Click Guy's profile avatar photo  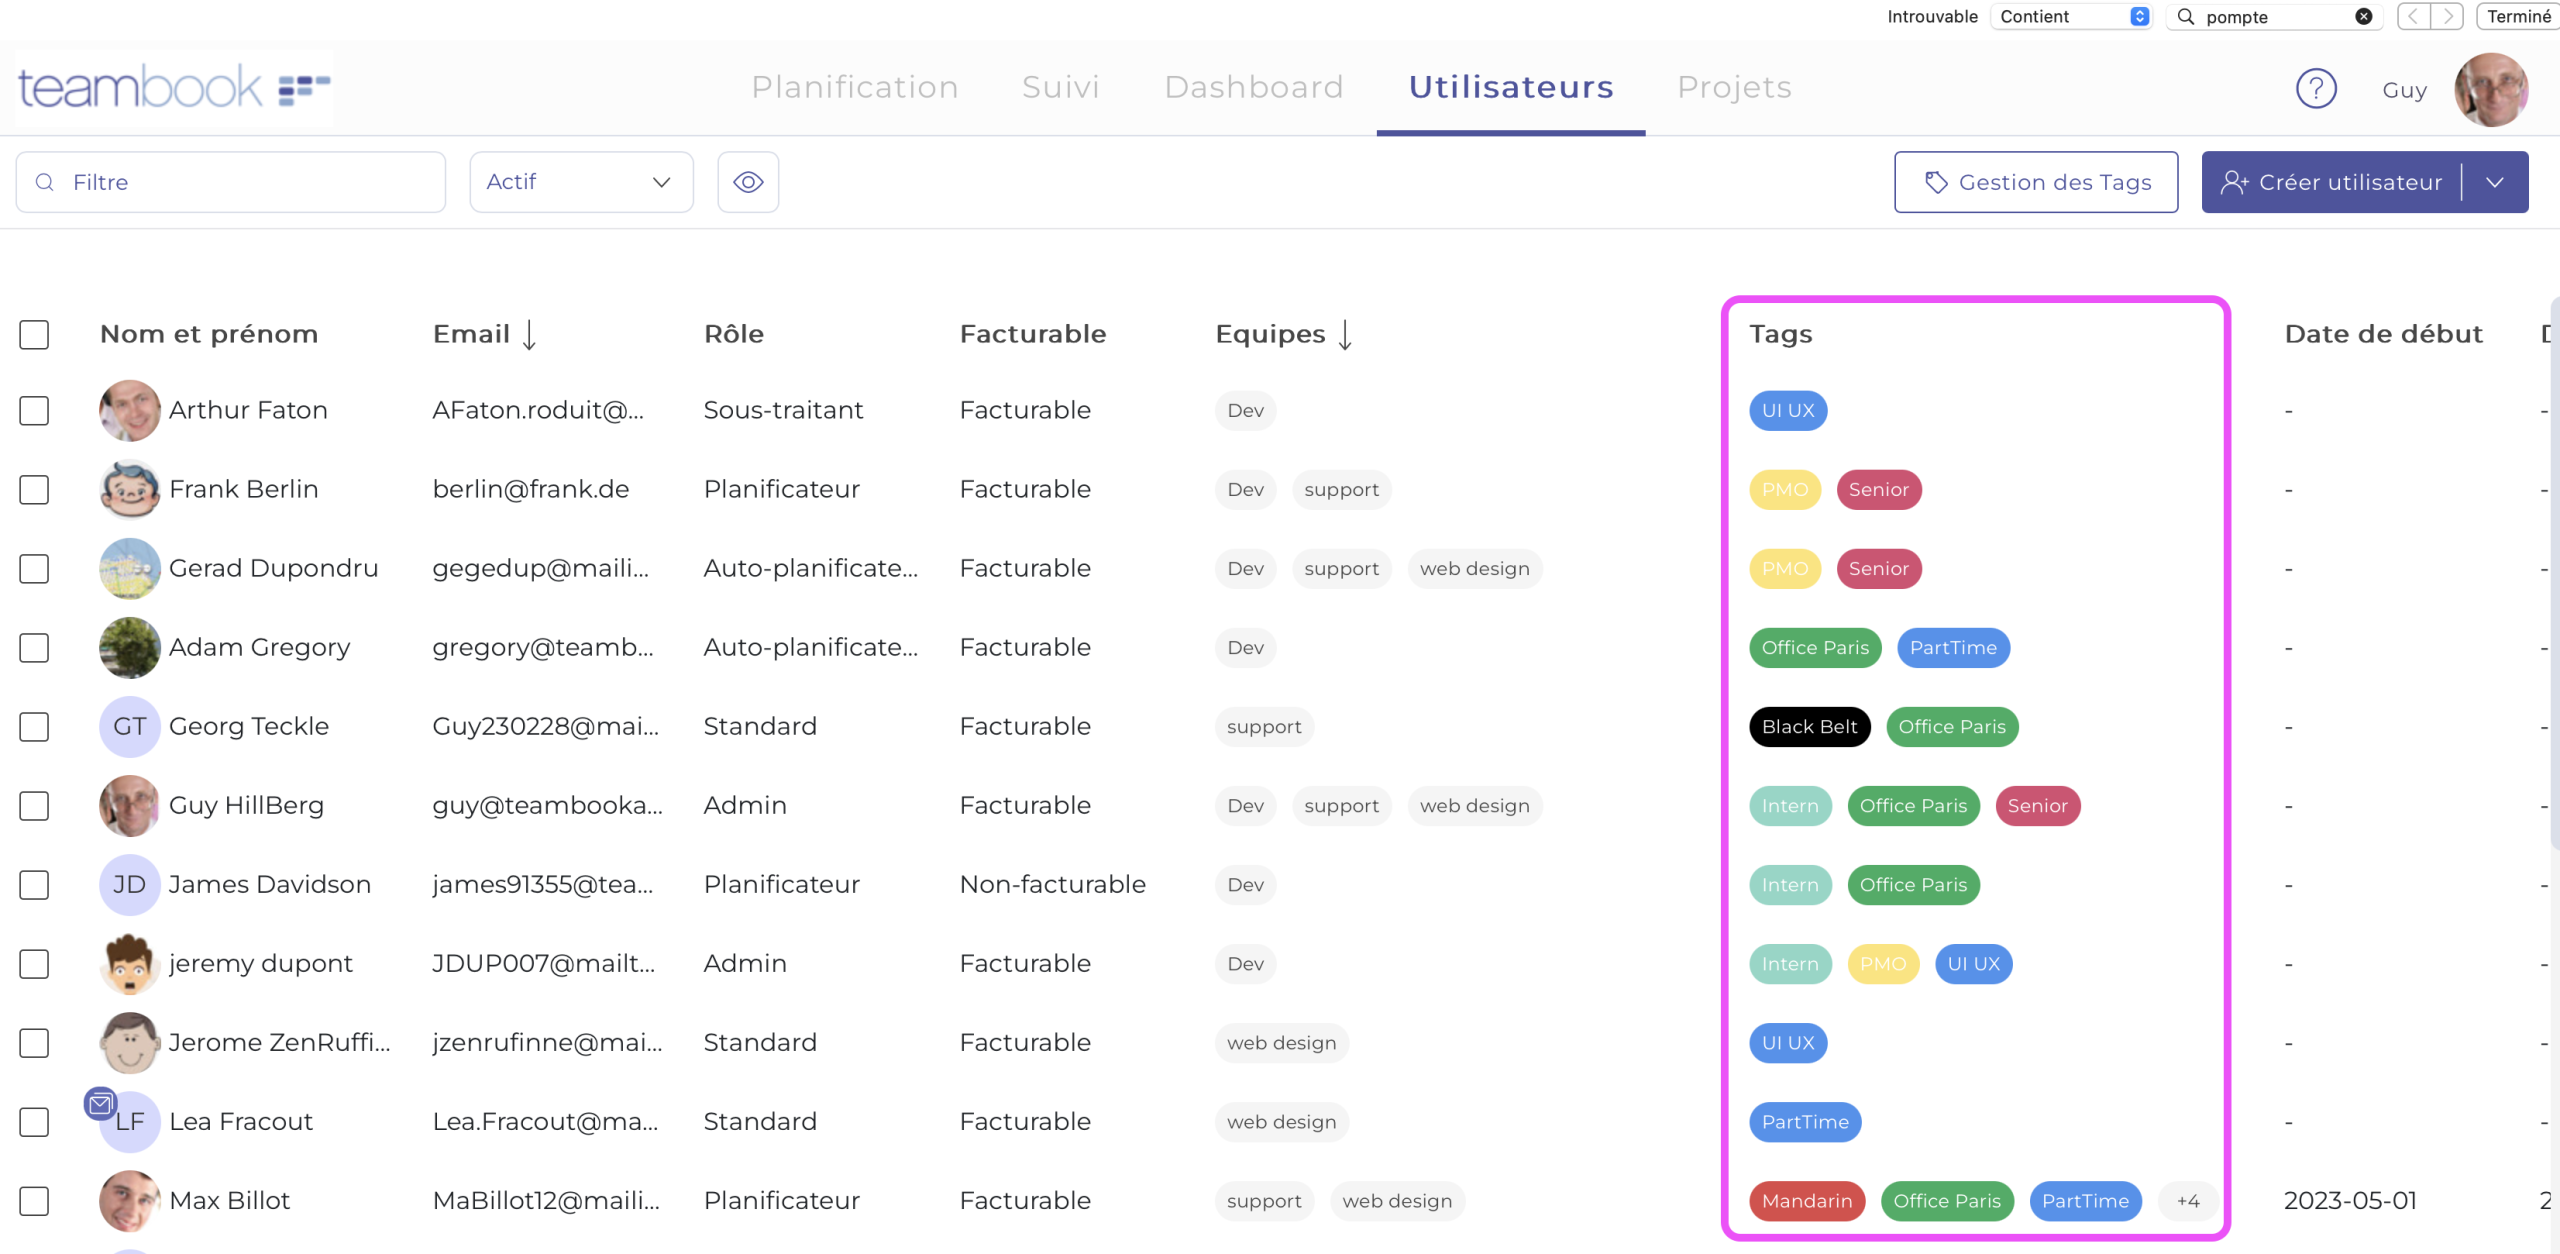click(2490, 89)
